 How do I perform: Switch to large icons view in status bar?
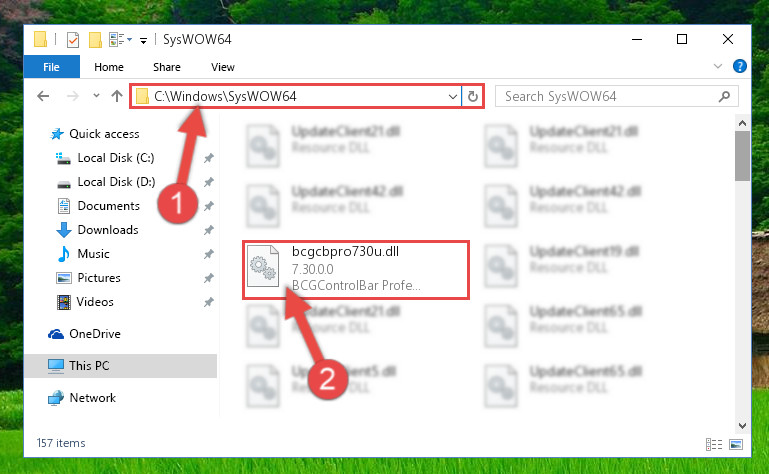(736, 445)
